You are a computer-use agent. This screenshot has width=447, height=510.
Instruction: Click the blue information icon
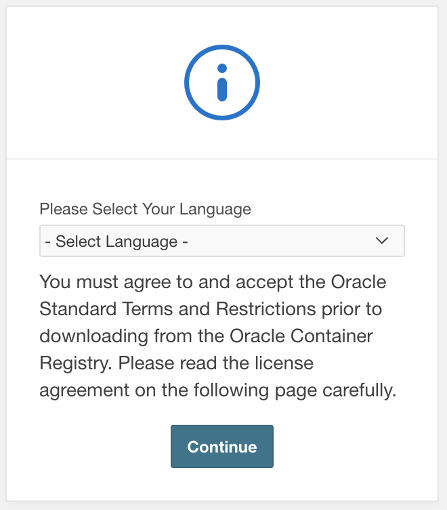222,82
